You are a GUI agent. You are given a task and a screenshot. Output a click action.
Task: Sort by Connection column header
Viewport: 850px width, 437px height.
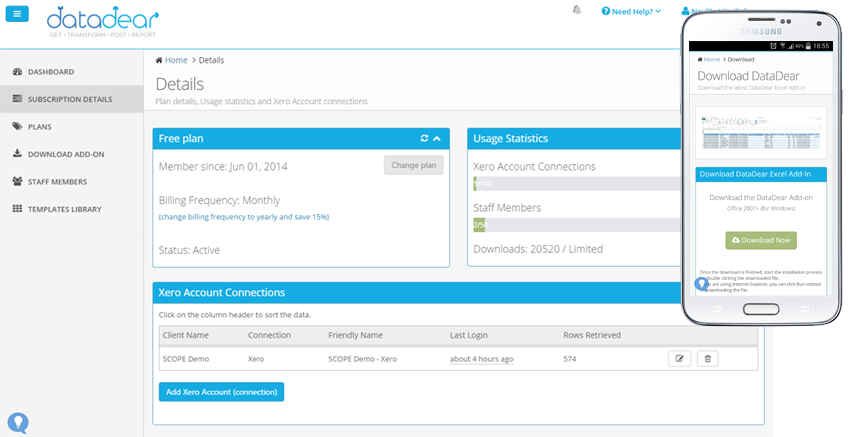(x=269, y=335)
